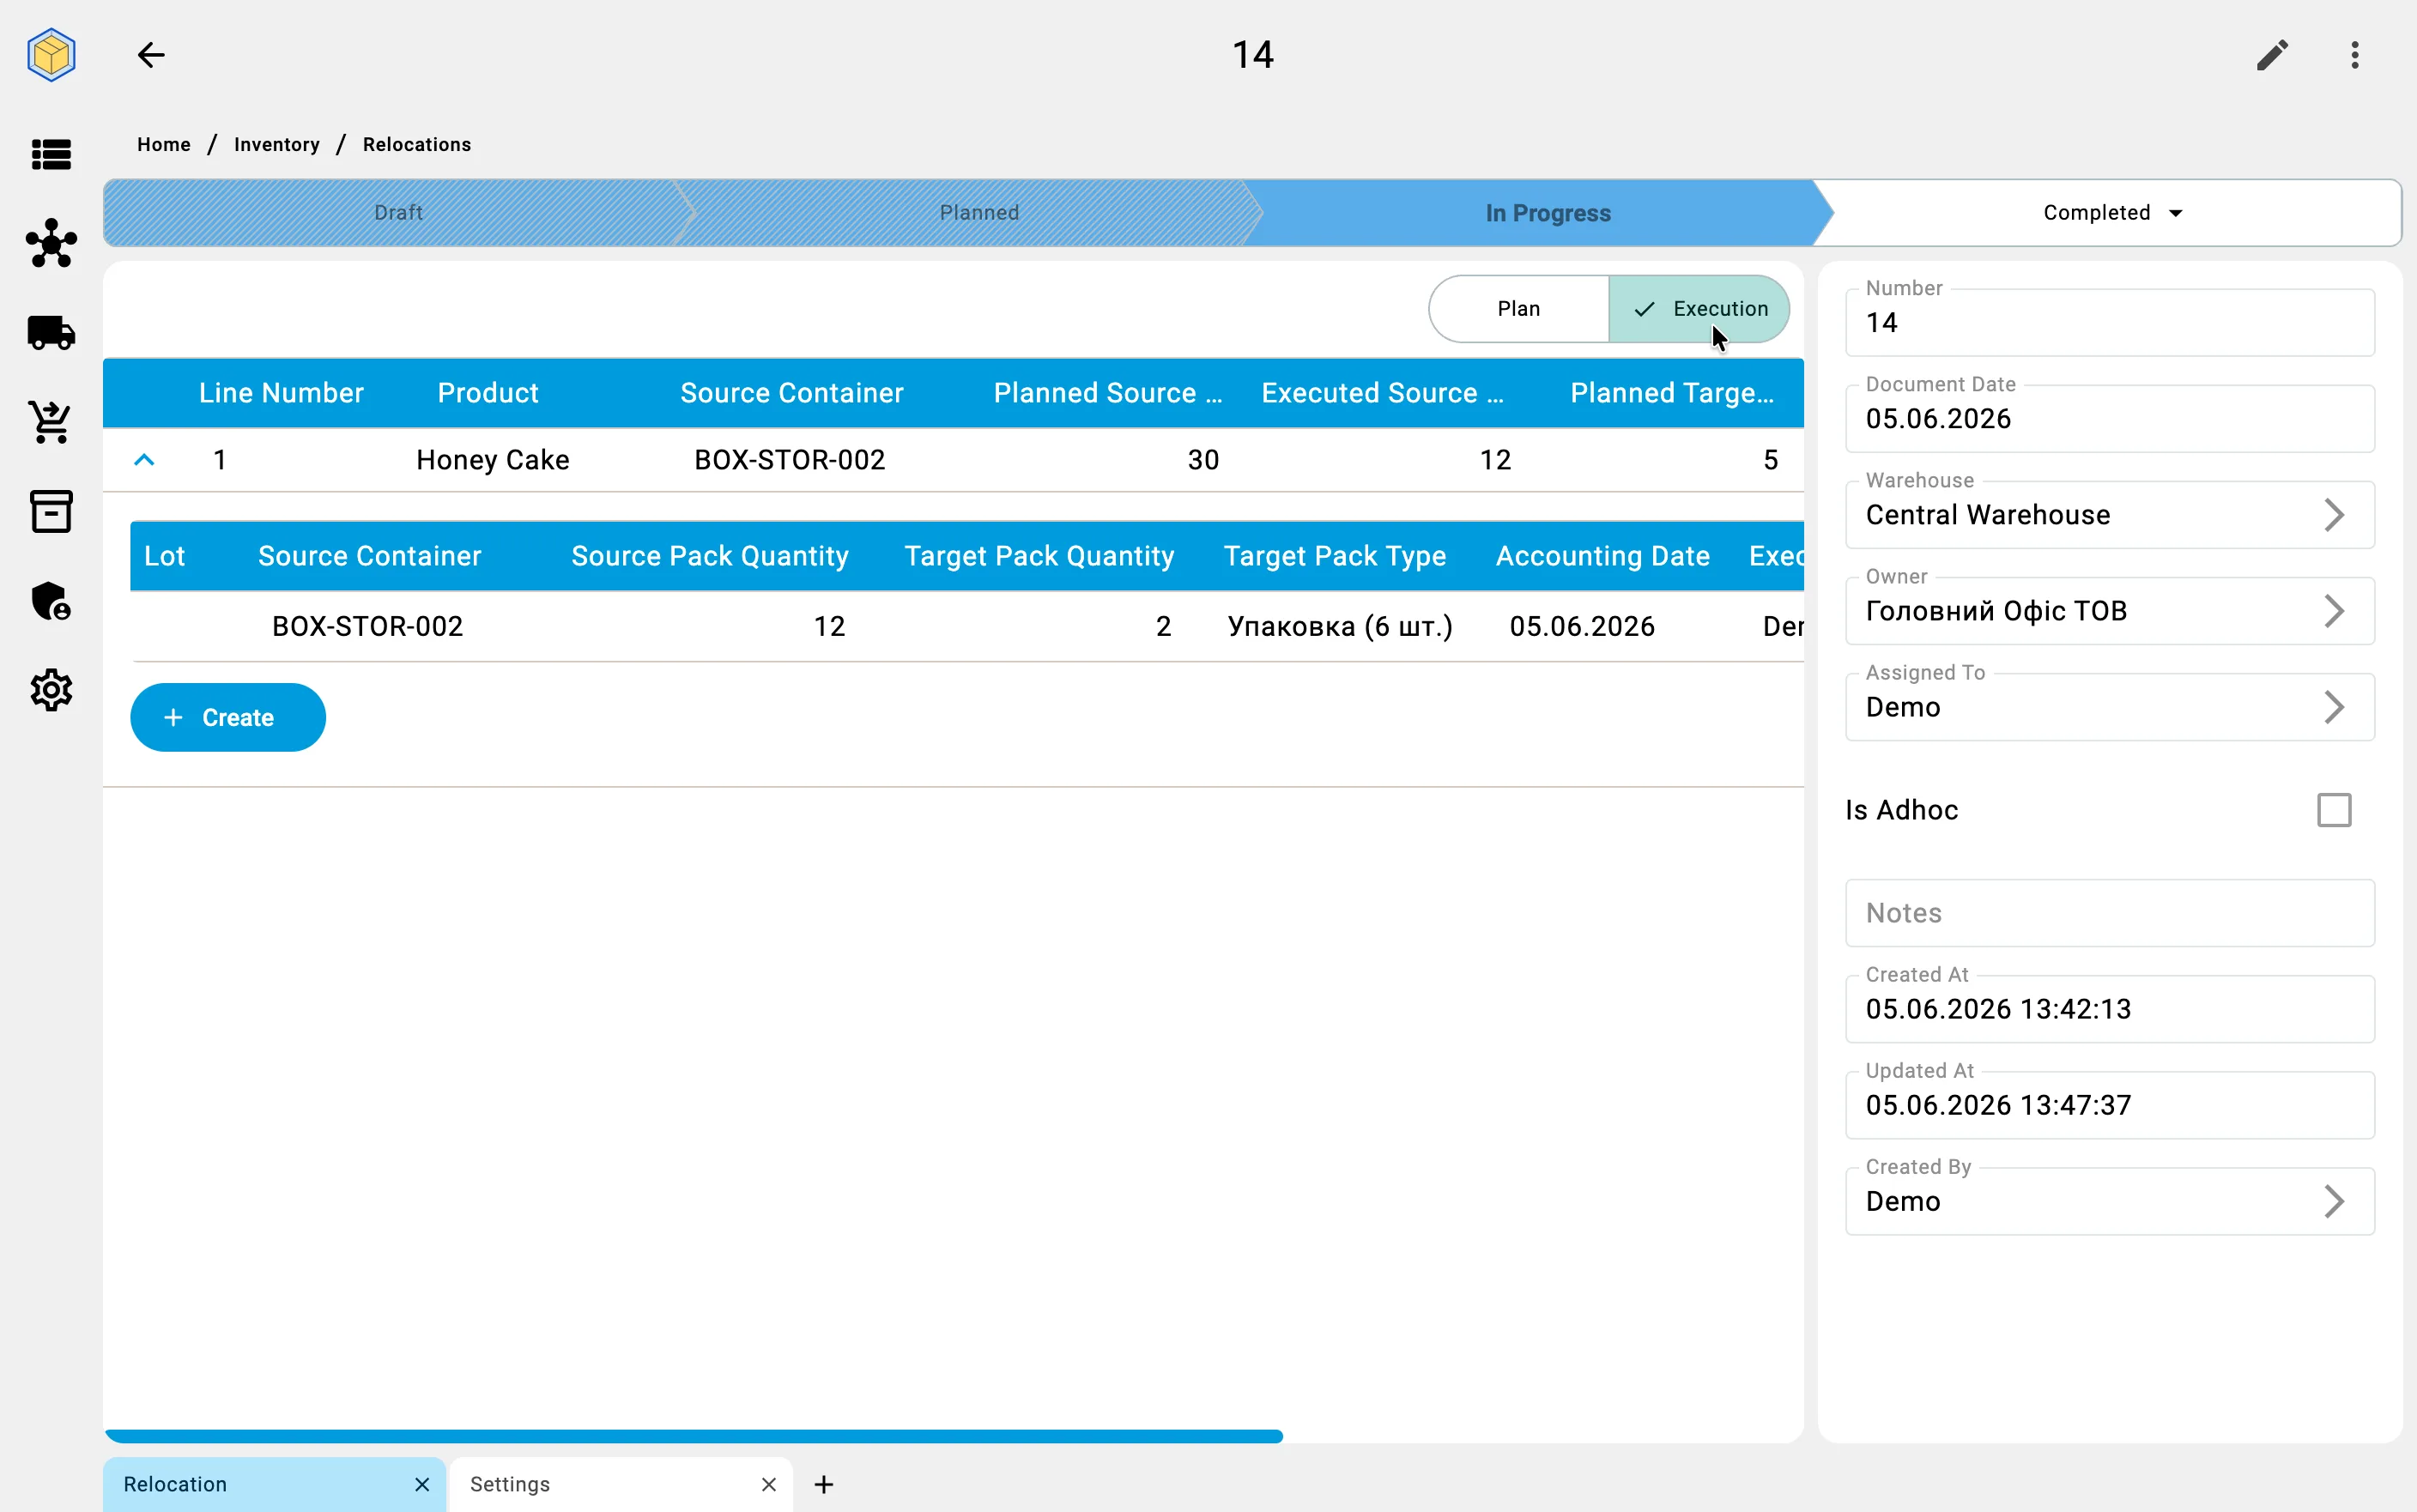Go to Inventory breadcrumb

coord(277,144)
